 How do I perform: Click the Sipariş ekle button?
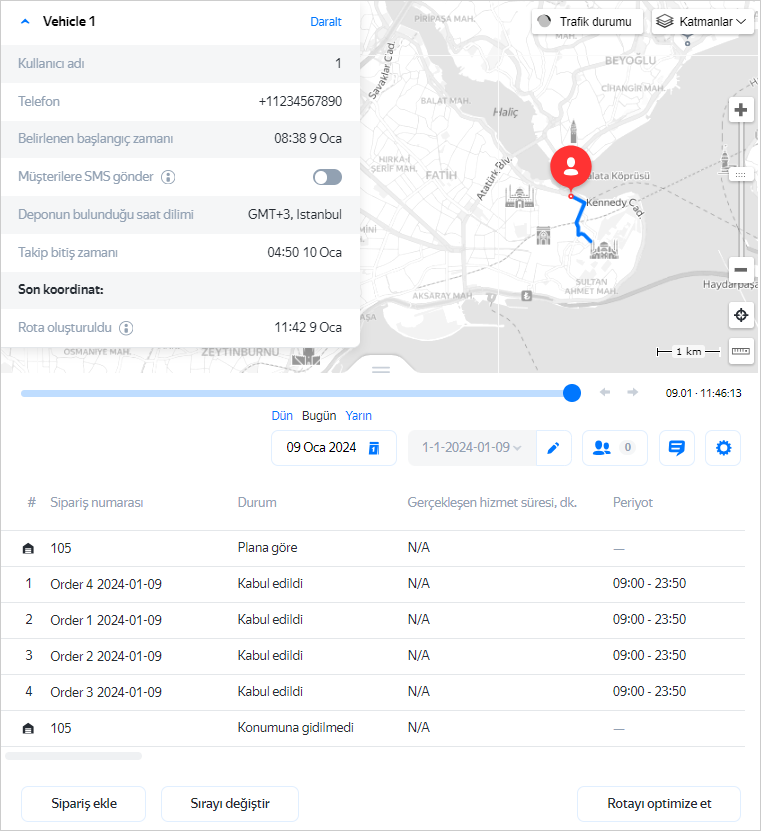[84, 803]
